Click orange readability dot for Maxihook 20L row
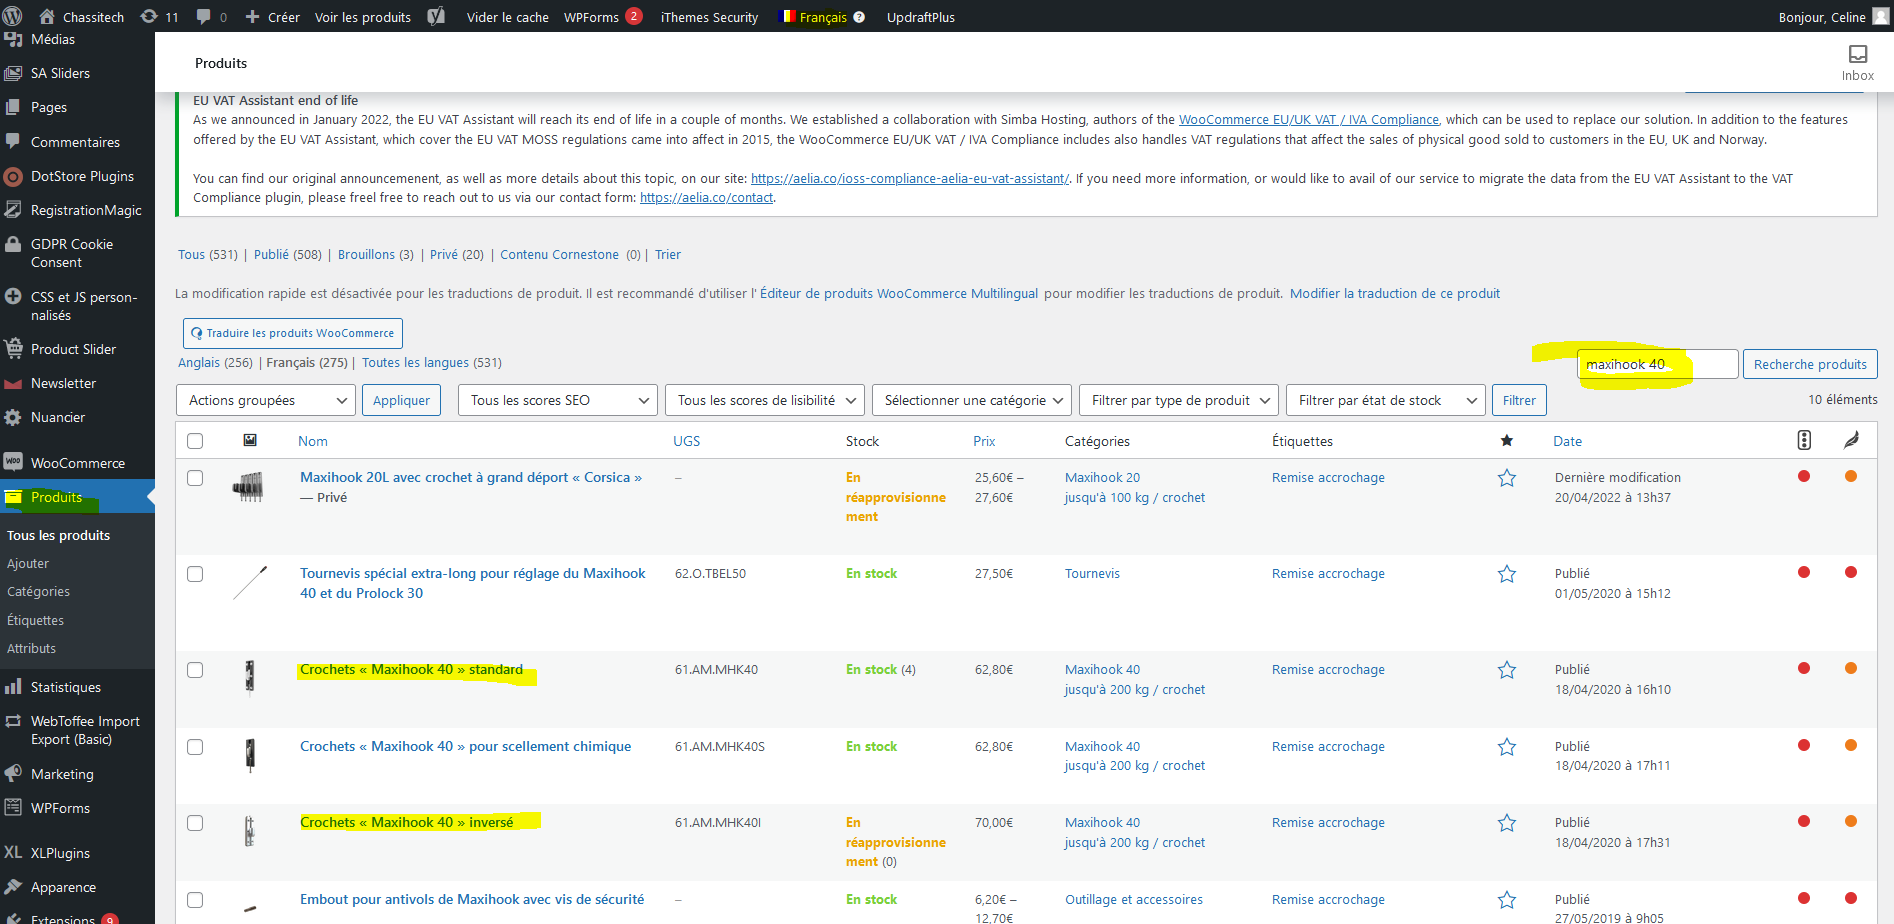This screenshot has height=924, width=1894. (x=1851, y=476)
